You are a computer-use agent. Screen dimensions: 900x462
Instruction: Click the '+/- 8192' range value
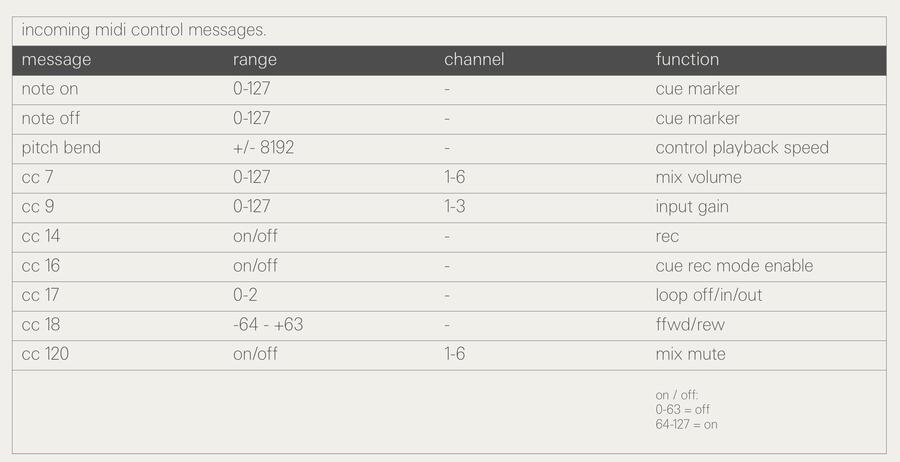pos(263,147)
